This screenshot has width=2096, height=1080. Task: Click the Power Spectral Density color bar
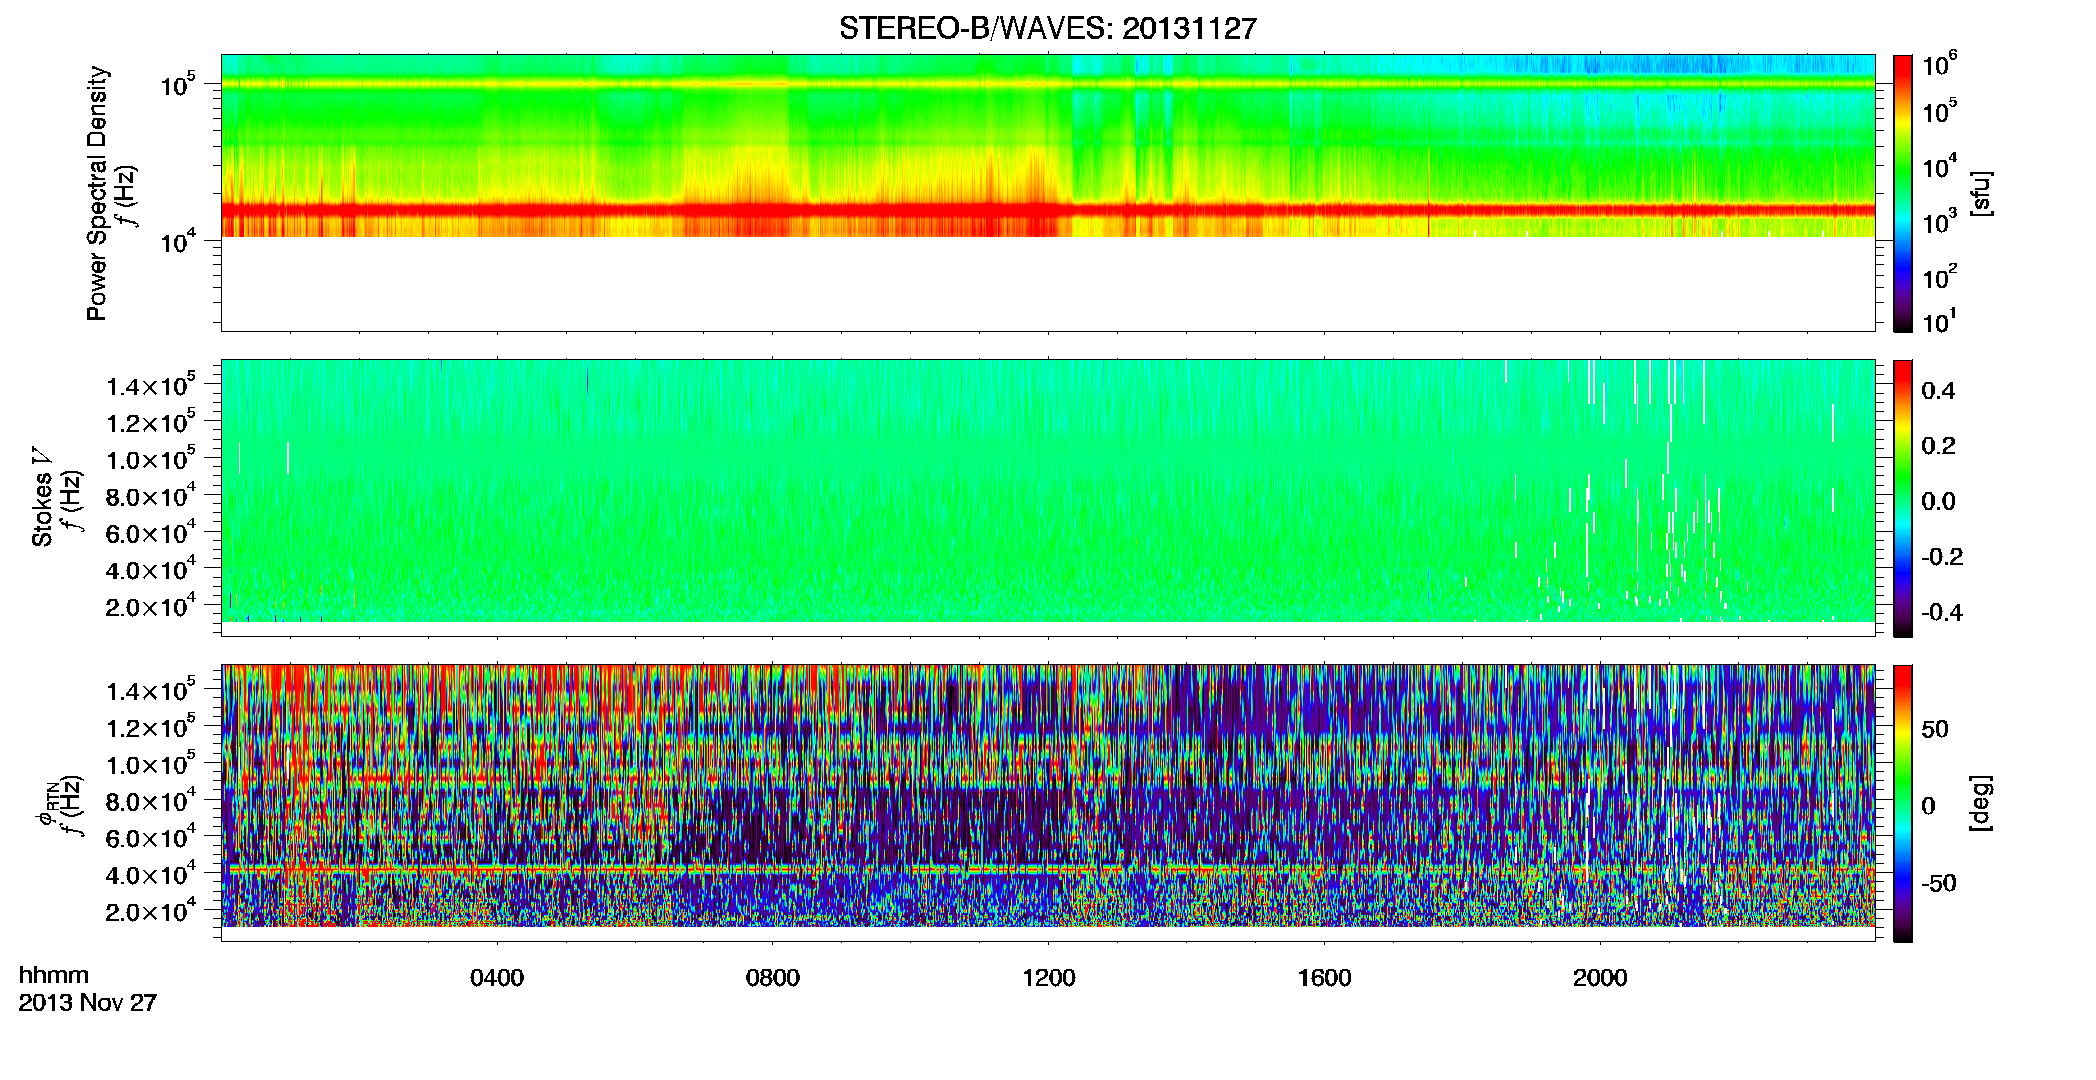click(x=1903, y=193)
